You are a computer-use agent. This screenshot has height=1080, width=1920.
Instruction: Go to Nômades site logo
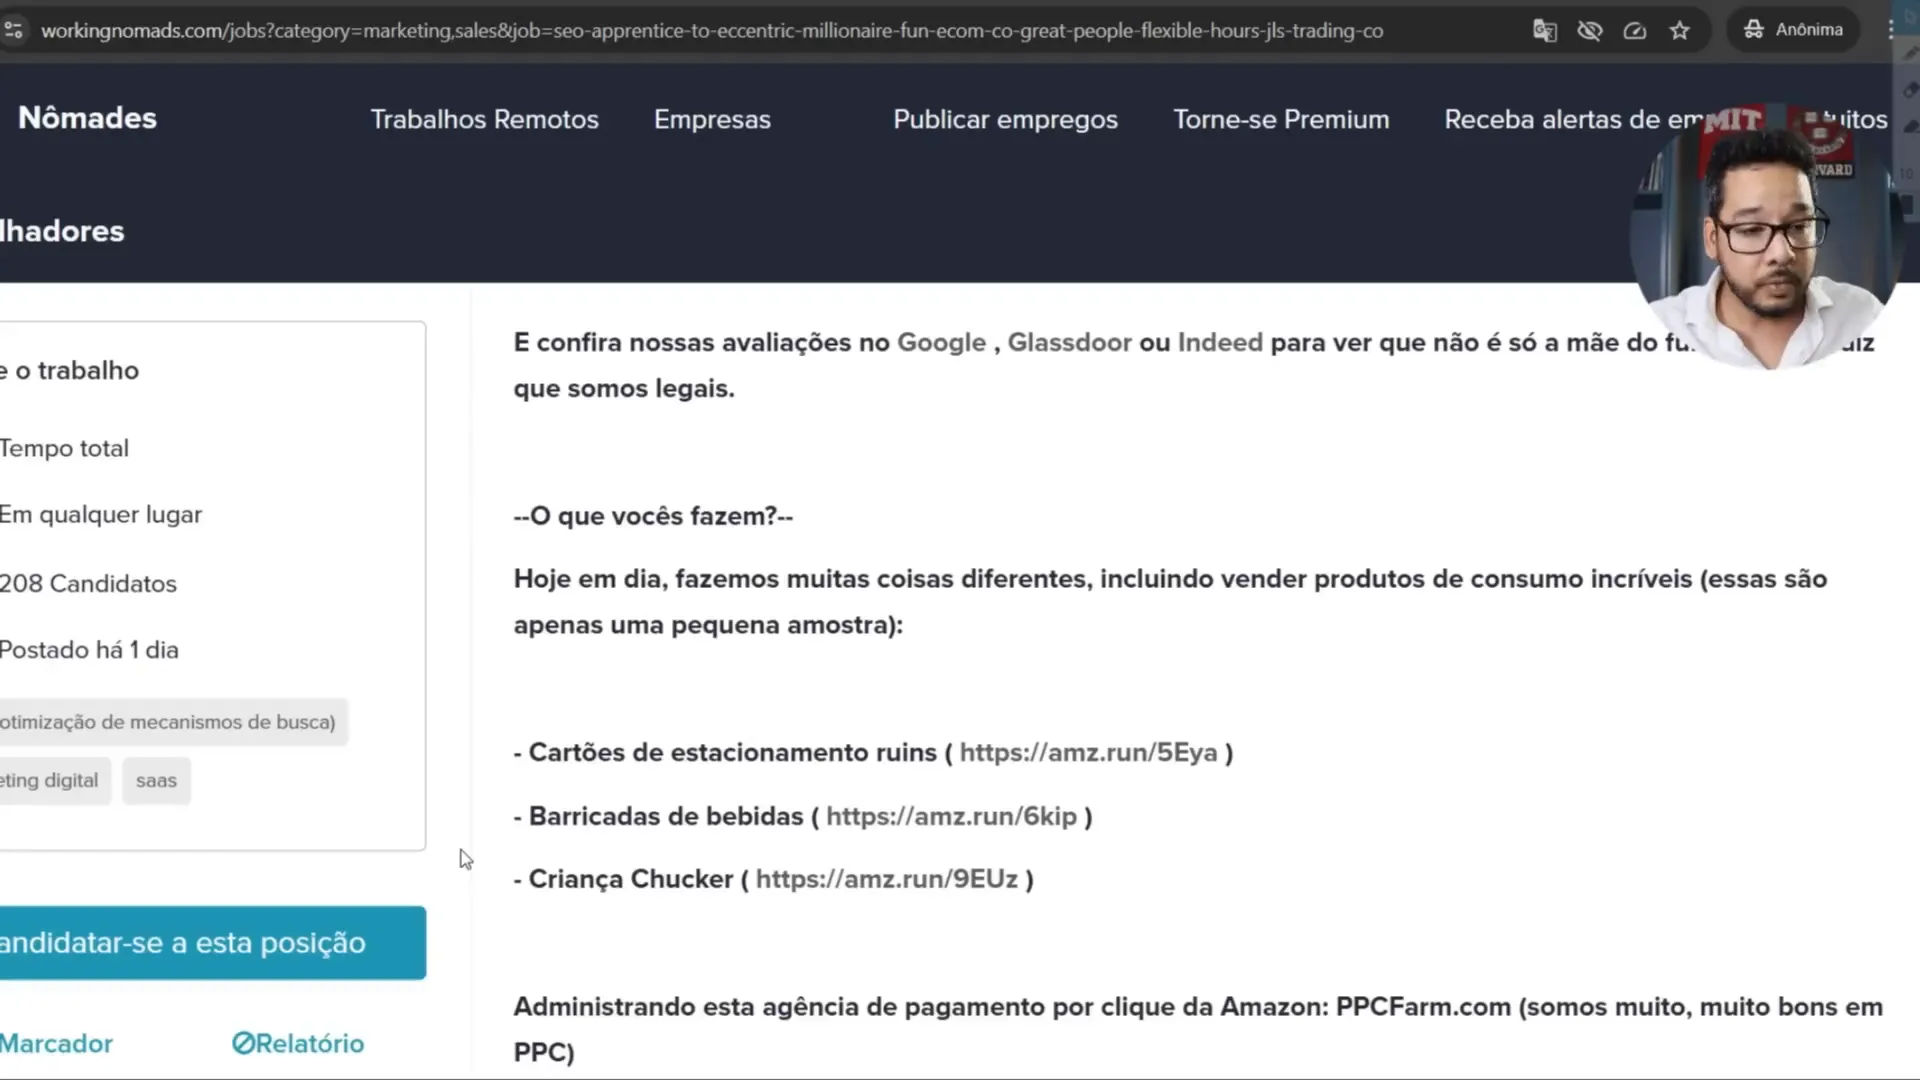87,118
